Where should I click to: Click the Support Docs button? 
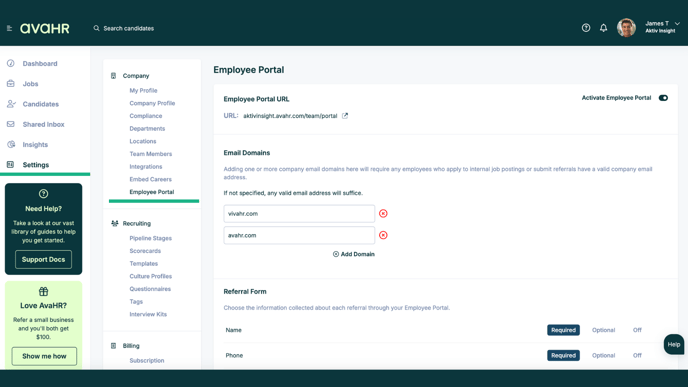coord(43,259)
